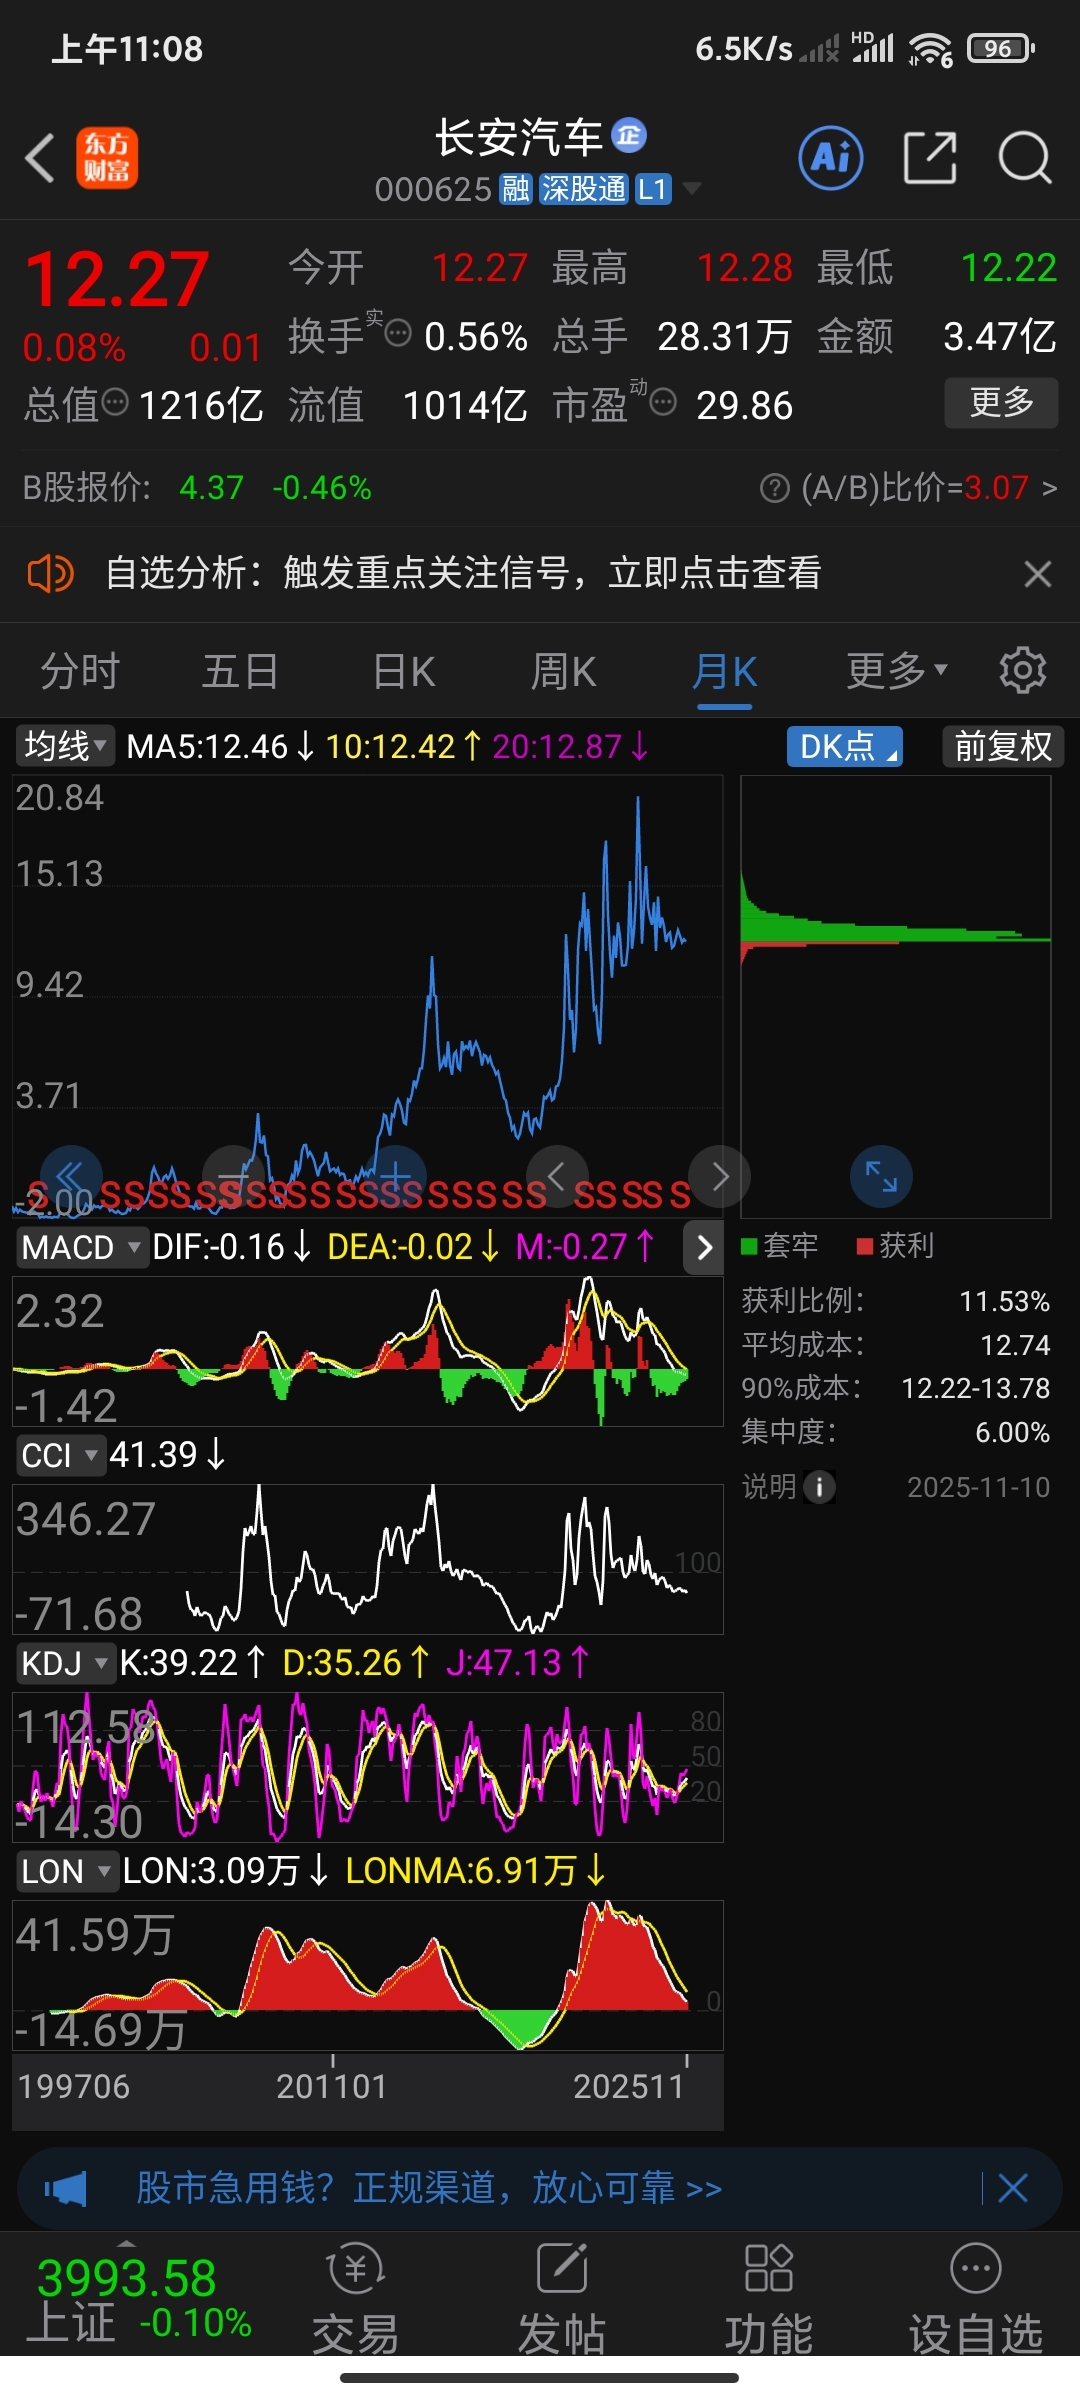Screen dimensions: 1080x2400
Task: Expand the index bar above 上证 3993.58
Action: click(x=127, y=2243)
